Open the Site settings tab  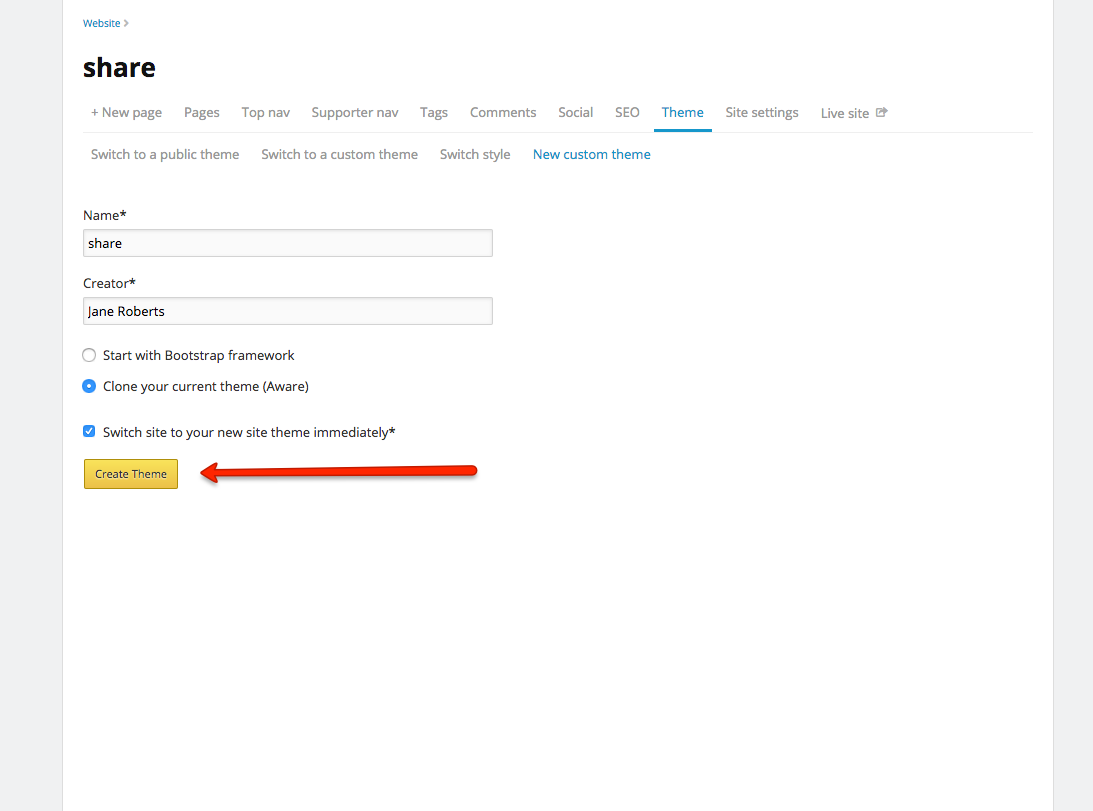762,112
